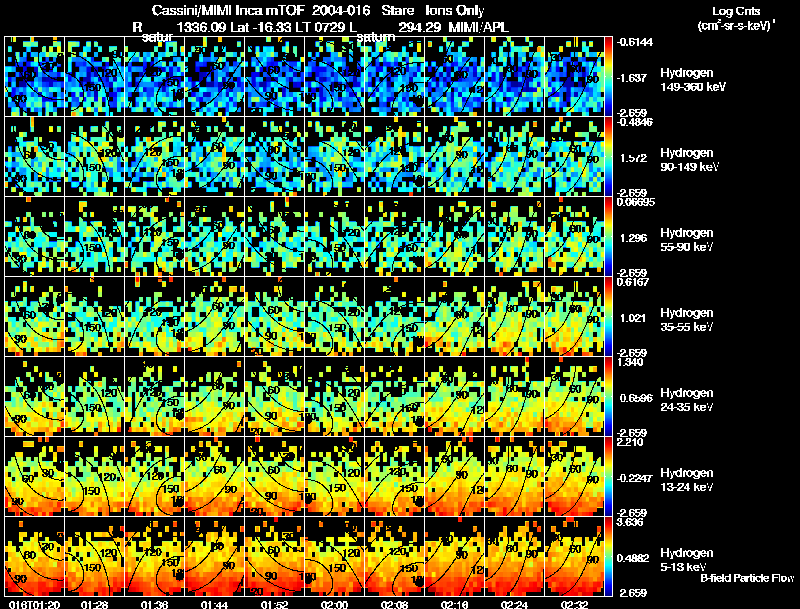Open the 35-55 keV image panel at 02:16
Screen dimensions: 800x609
coord(455,317)
